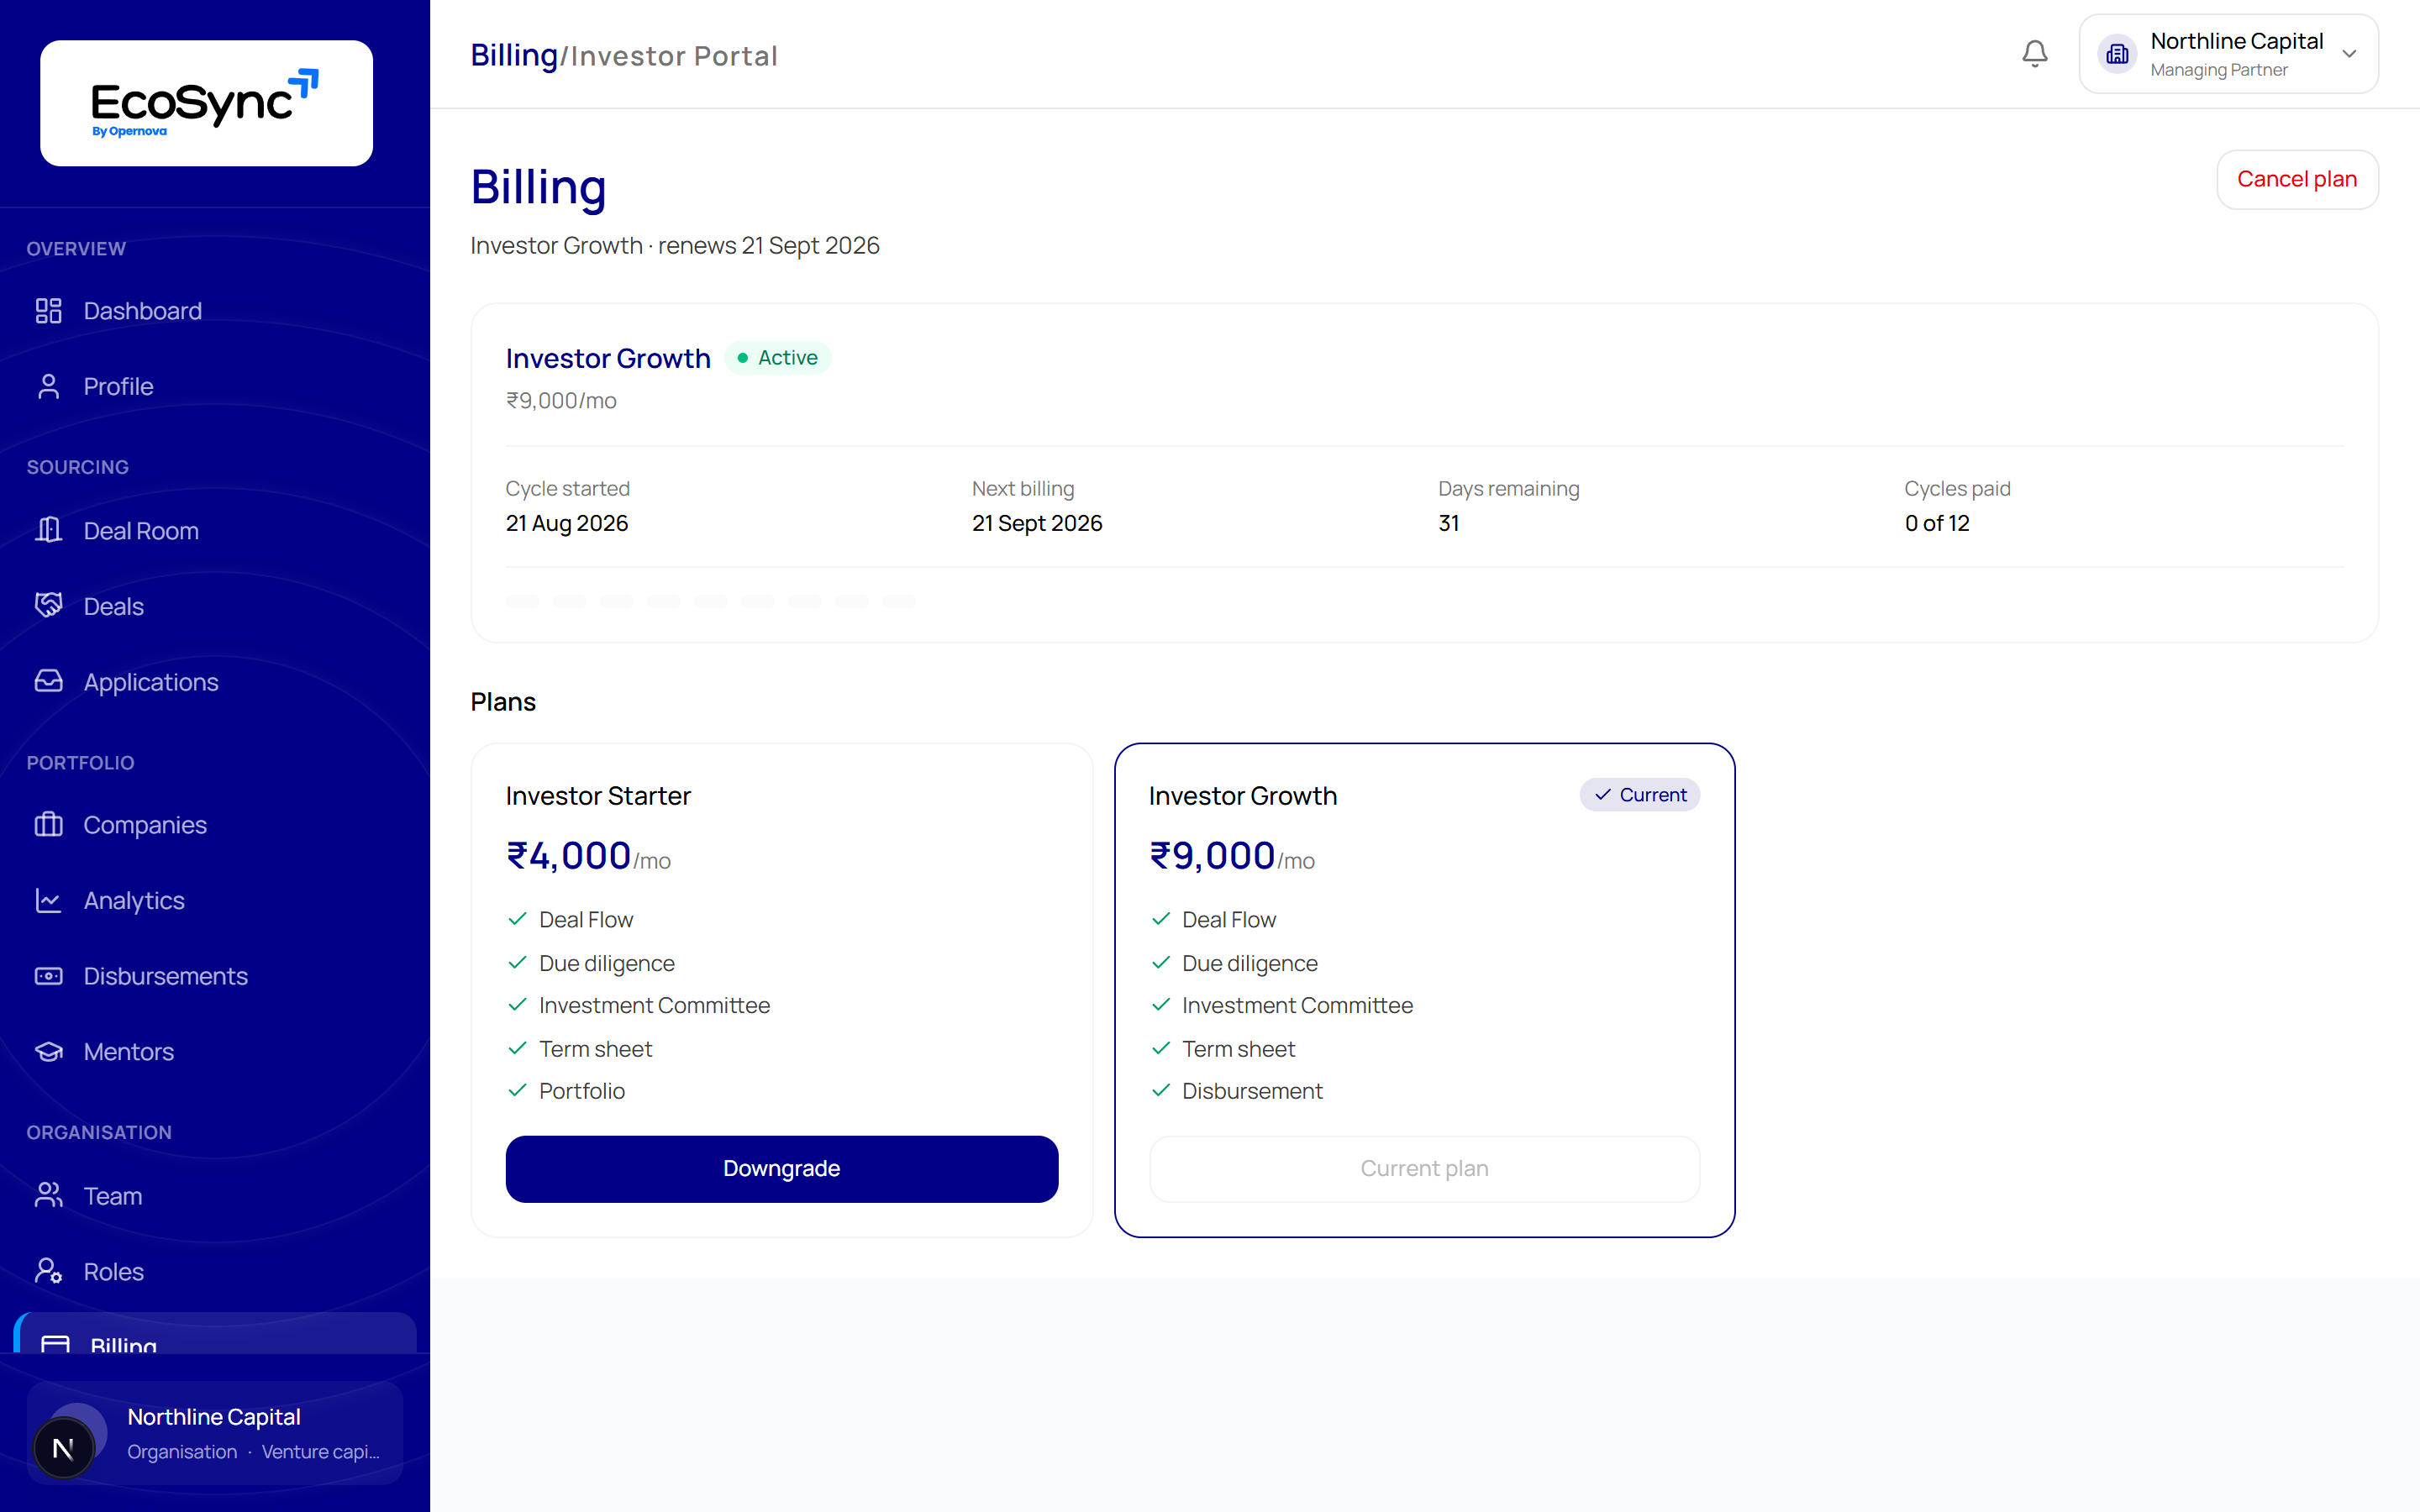Viewport: 2420px width, 1512px height.
Task: Click first segment of cycle progress bar
Action: pos(522,601)
